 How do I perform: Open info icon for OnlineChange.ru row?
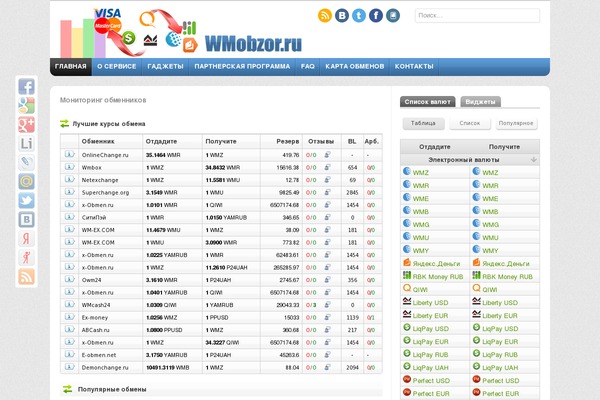coord(69,154)
